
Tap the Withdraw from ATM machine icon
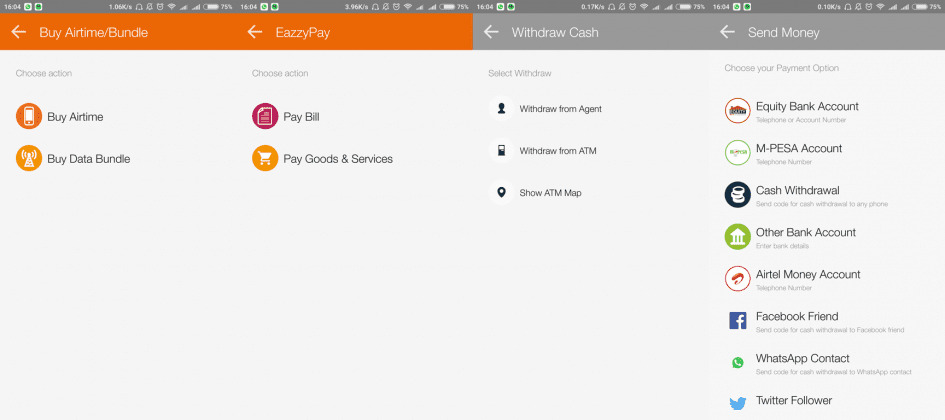[501, 151]
